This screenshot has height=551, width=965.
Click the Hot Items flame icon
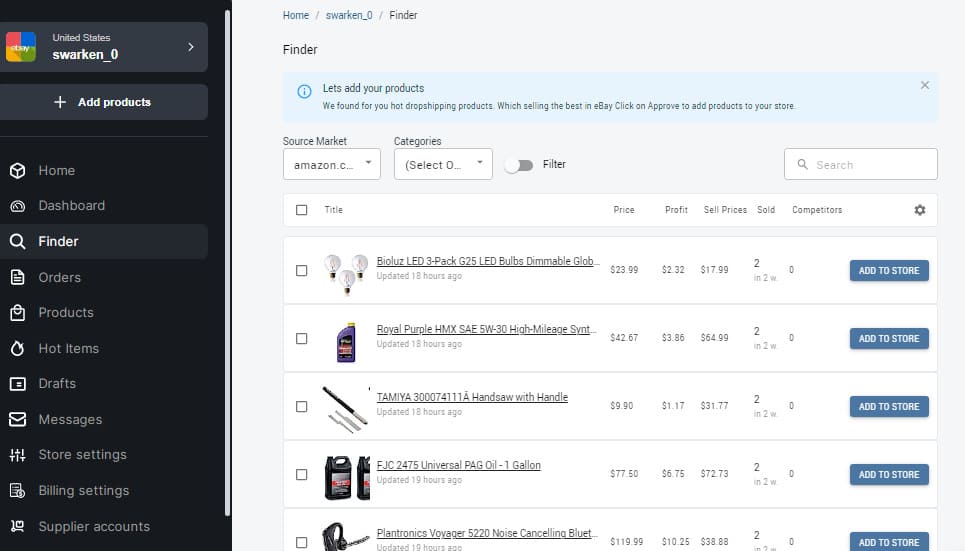pos(18,348)
